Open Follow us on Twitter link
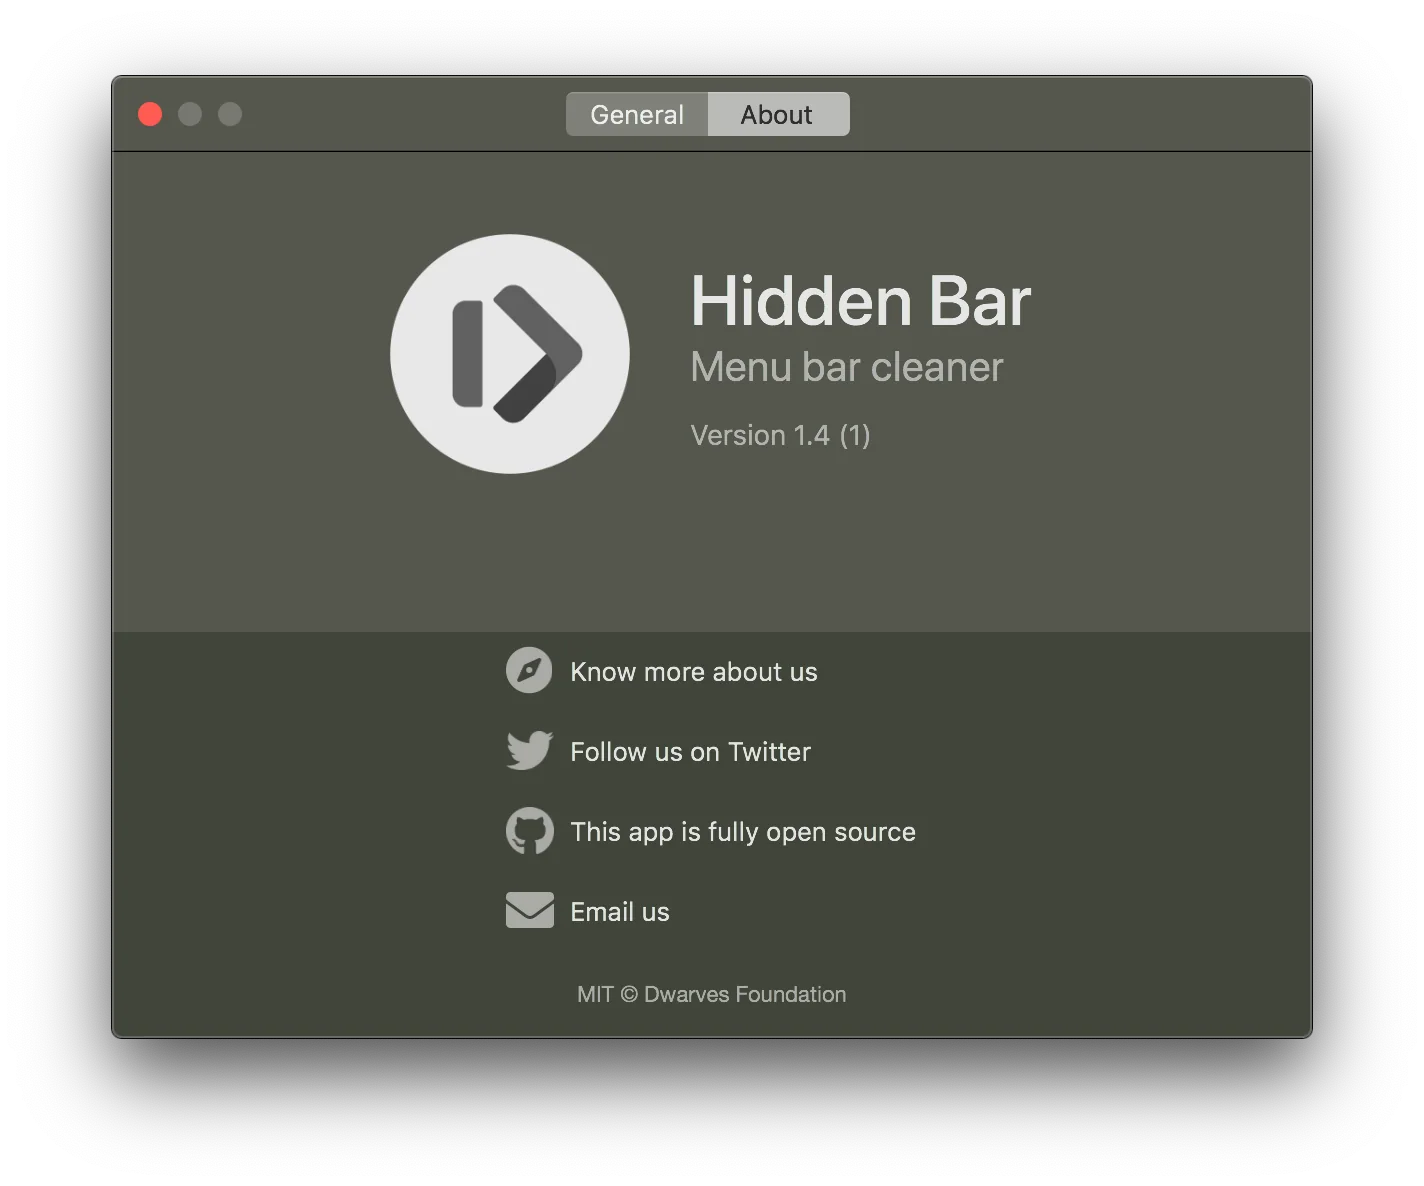The width and height of the screenshot is (1424, 1186). click(x=690, y=752)
